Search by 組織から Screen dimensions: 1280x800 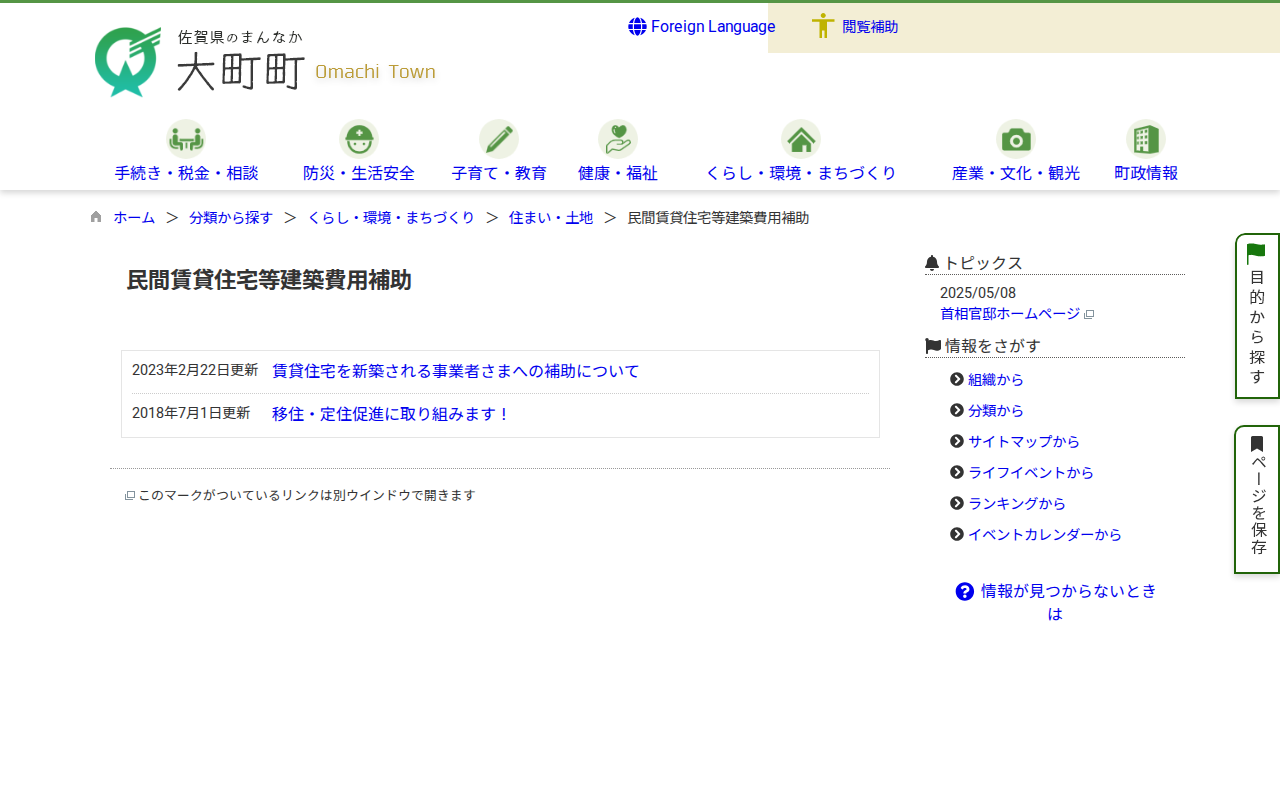pos(996,380)
